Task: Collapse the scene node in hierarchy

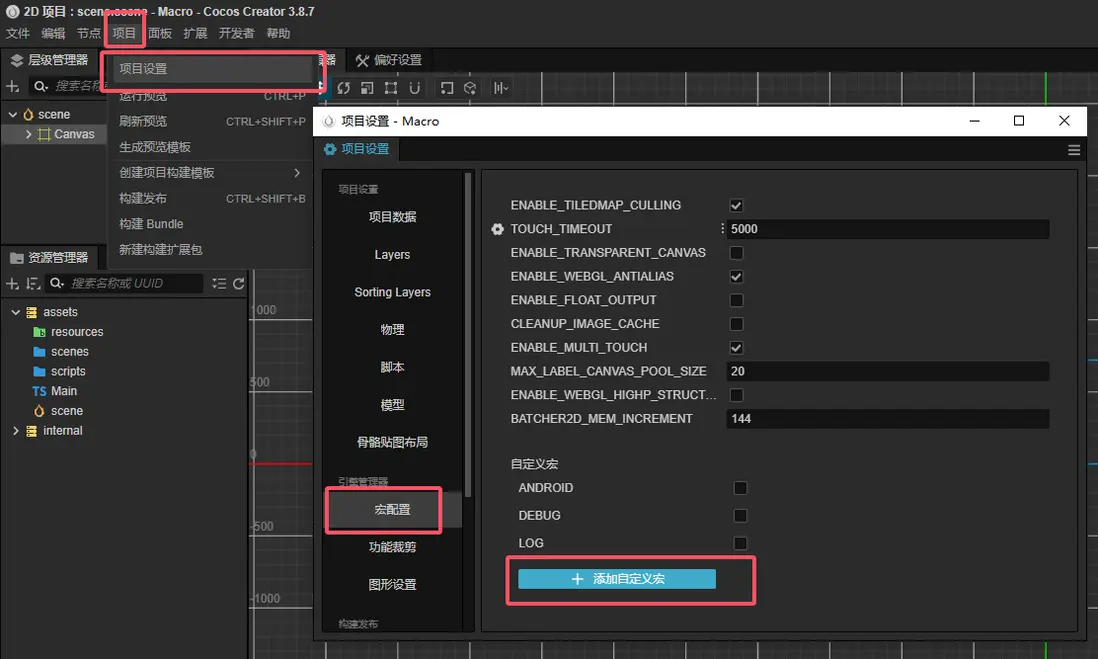Action: [x=13, y=114]
